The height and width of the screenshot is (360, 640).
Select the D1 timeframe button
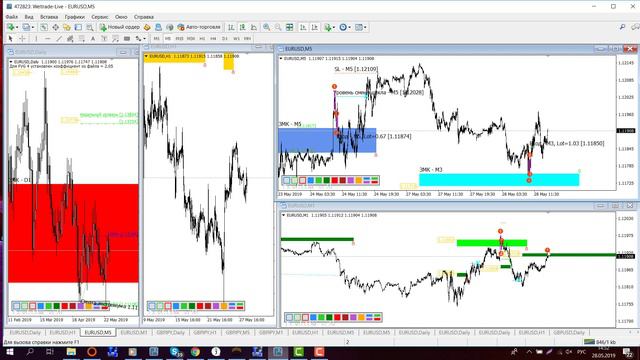224,39
